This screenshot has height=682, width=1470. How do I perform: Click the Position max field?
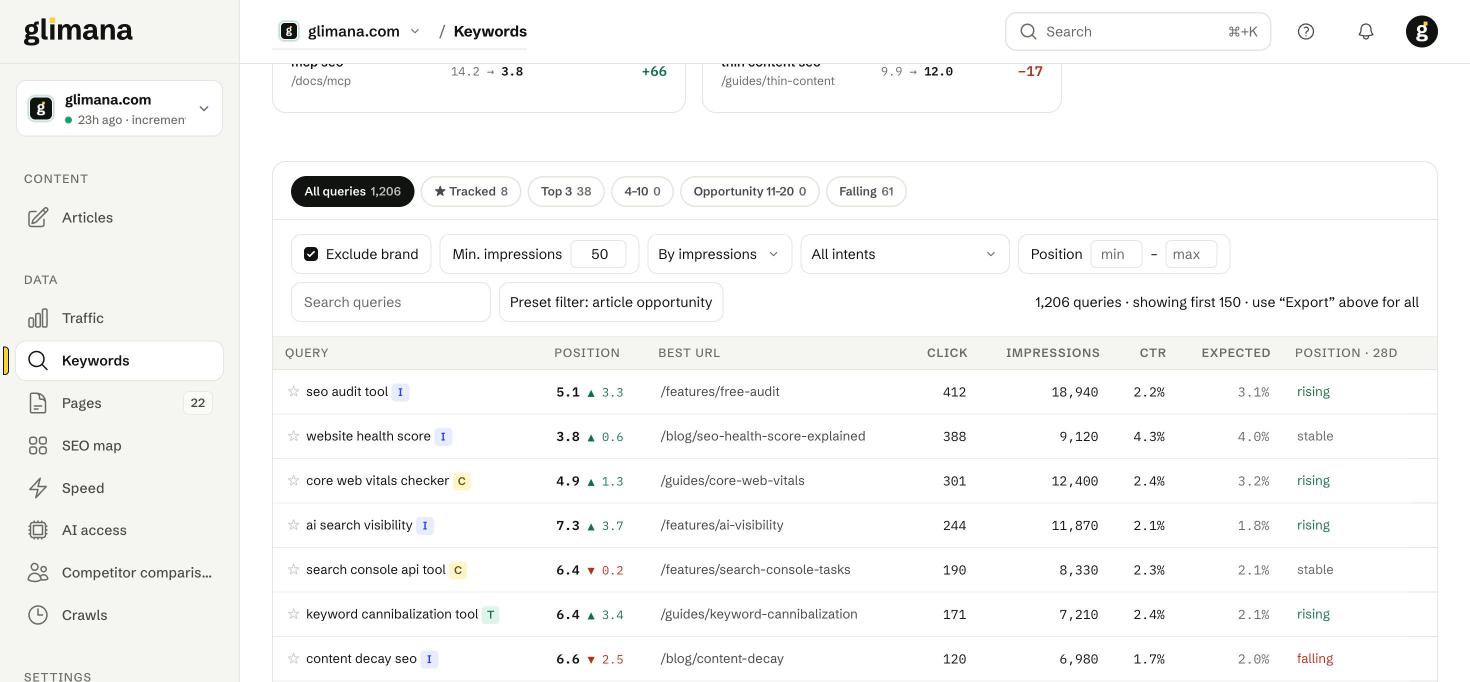(x=1191, y=254)
